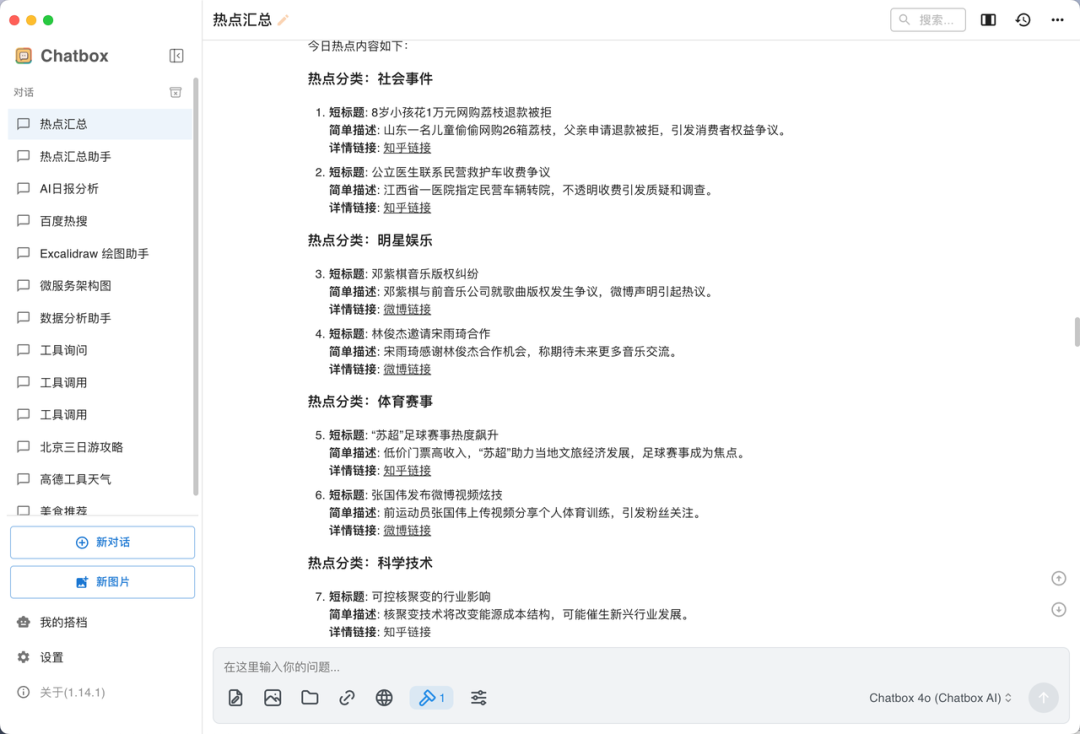This screenshot has width=1080, height=734.
Task: Open the Chatbox 4o model selector
Action: 938,697
